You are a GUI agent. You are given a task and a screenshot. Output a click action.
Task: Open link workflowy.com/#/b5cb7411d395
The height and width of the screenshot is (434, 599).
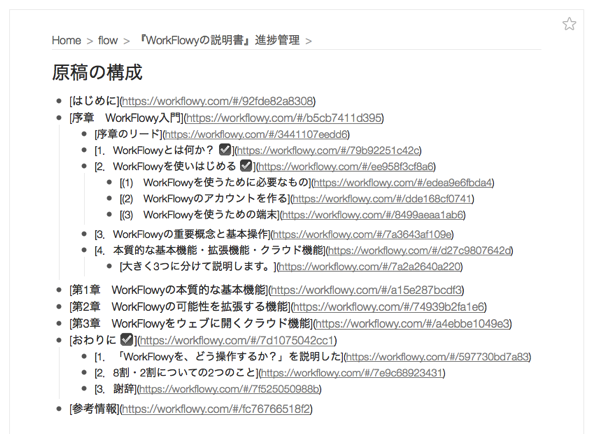[x=284, y=118]
